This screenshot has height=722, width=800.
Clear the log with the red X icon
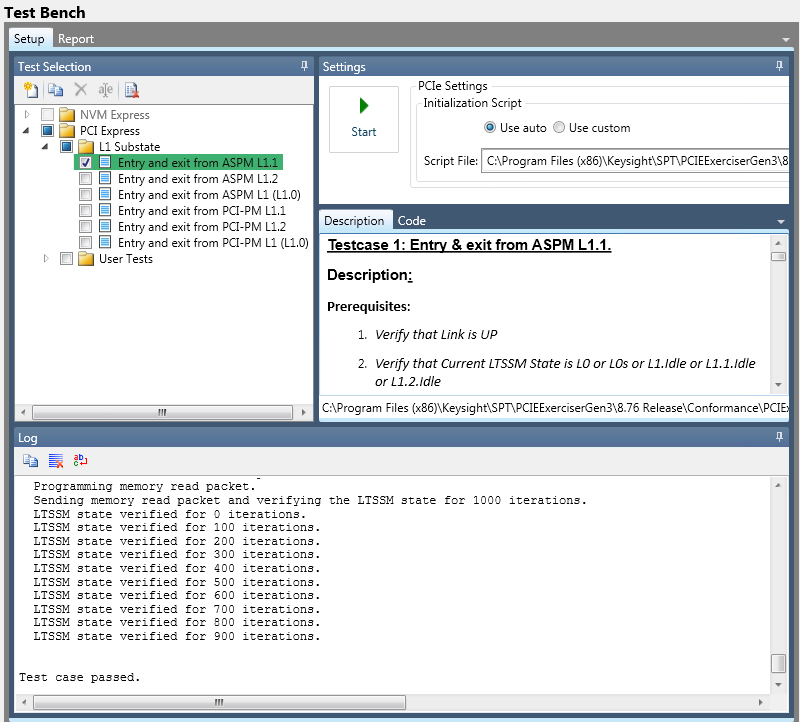pos(56,460)
